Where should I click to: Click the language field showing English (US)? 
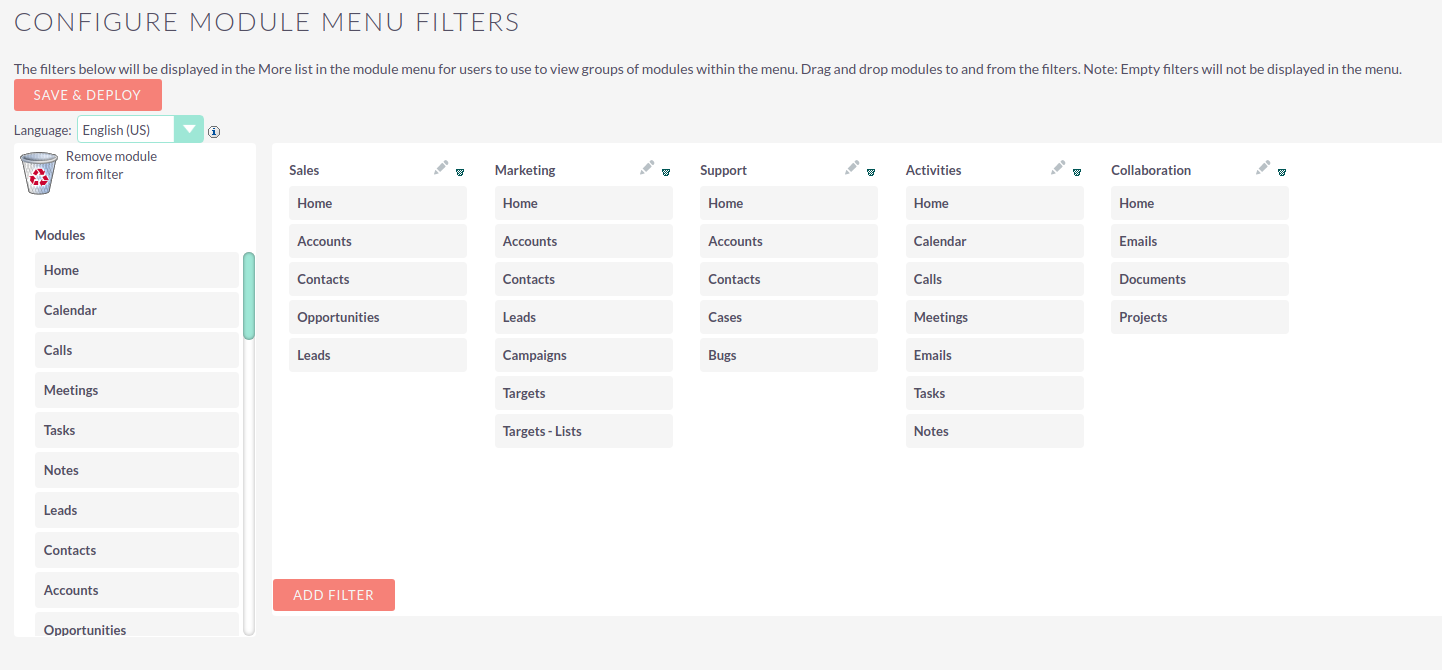click(x=125, y=129)
